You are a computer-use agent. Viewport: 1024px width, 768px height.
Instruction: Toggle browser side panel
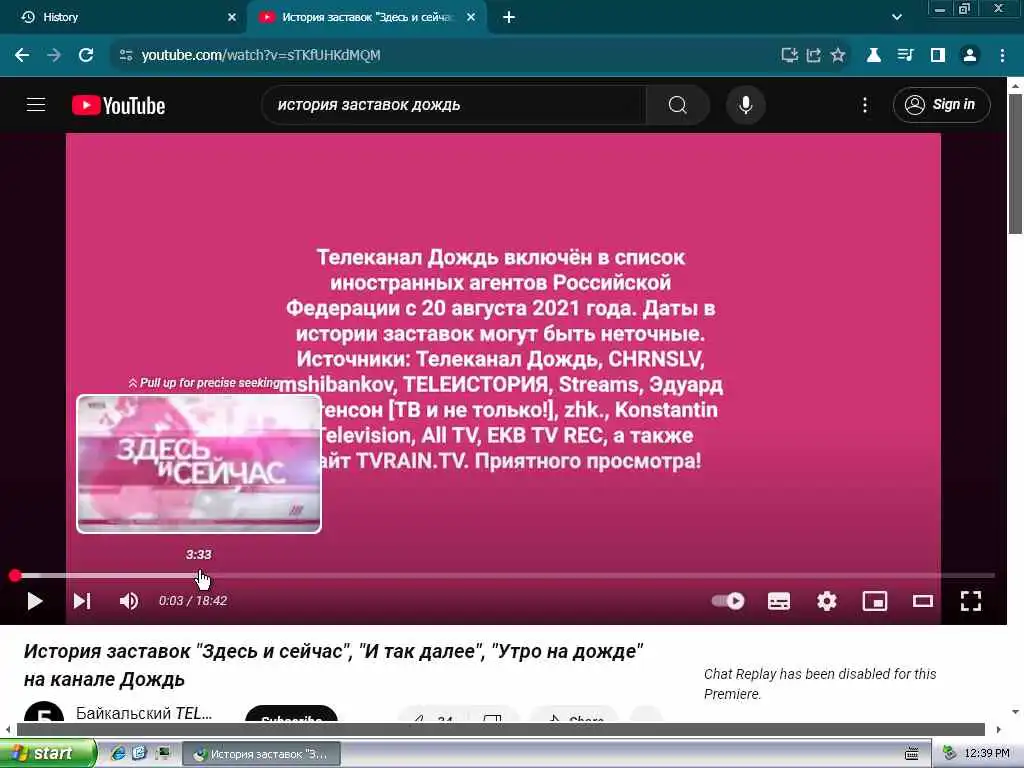coord(938,55)
